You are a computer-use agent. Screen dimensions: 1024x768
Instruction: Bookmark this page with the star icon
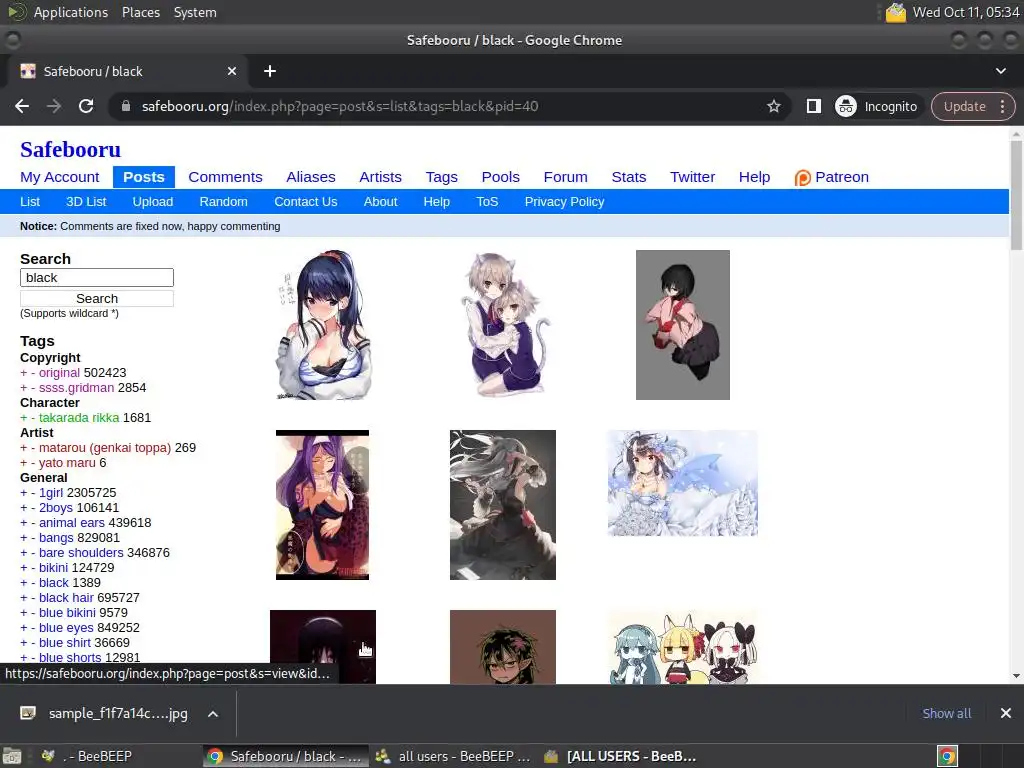coord(774,106)
